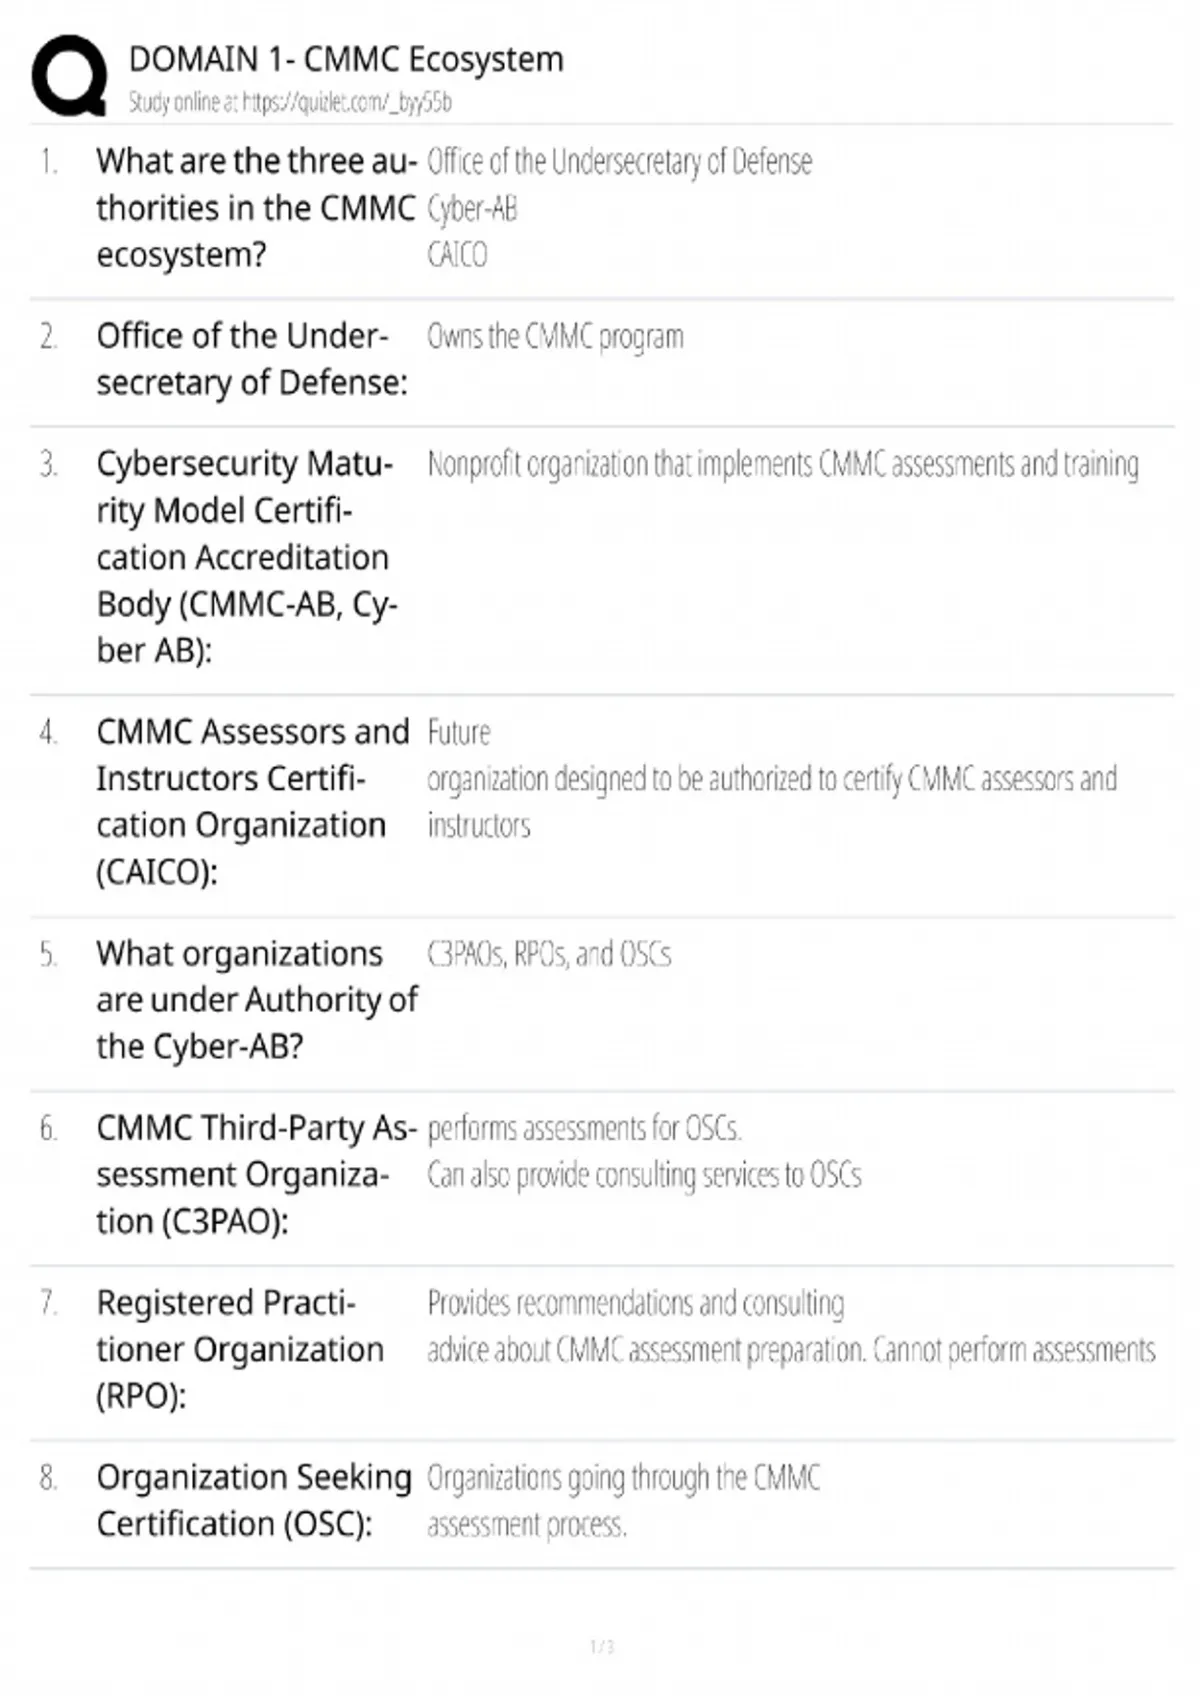This screenshot has width=1200, height=1700.
Task: Select the CMMC Third-Party Assessment Organization term
Action: pos(255,1174)
